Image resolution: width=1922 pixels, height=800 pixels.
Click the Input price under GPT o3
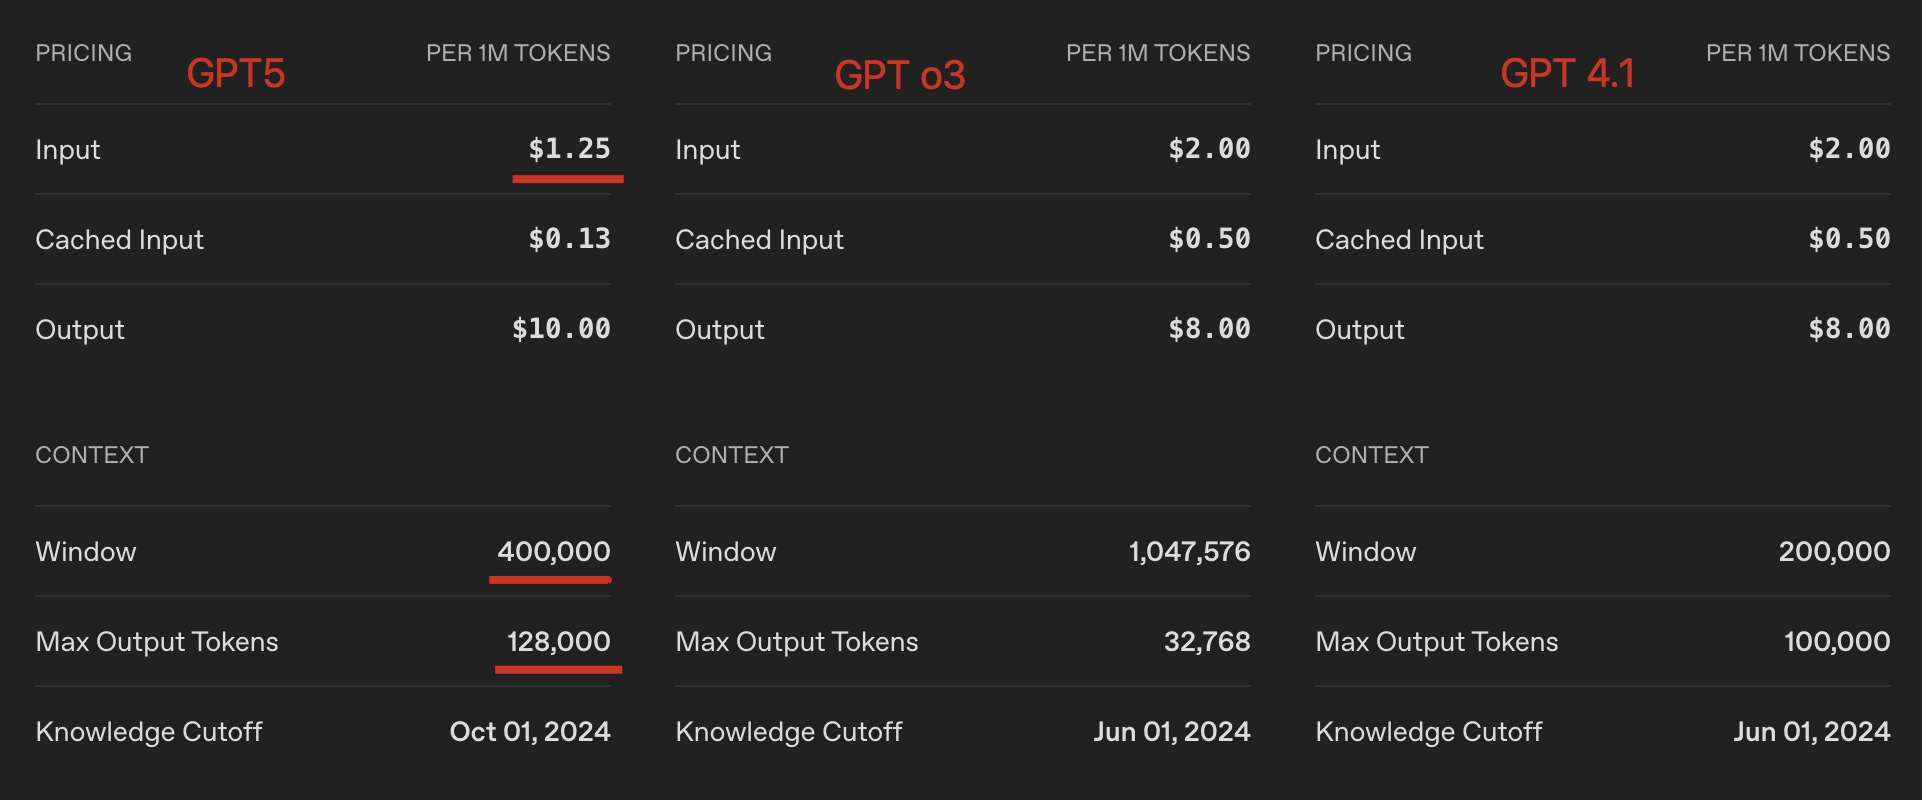1209,149
